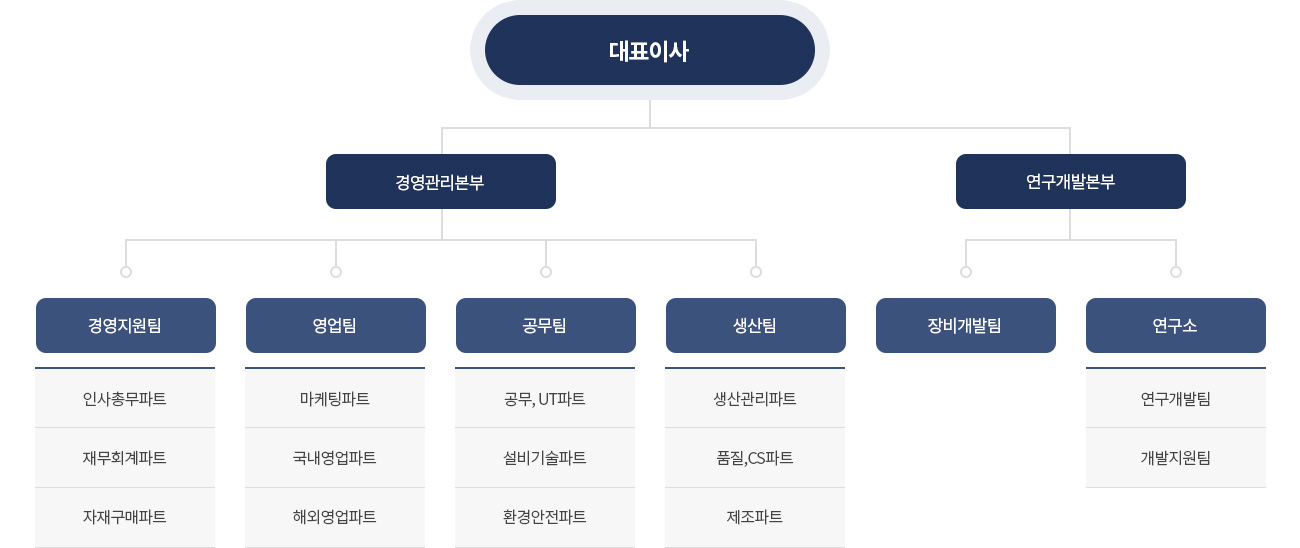
Task: Select 제조파트 under 생산팀
Action: click(755, 517)
